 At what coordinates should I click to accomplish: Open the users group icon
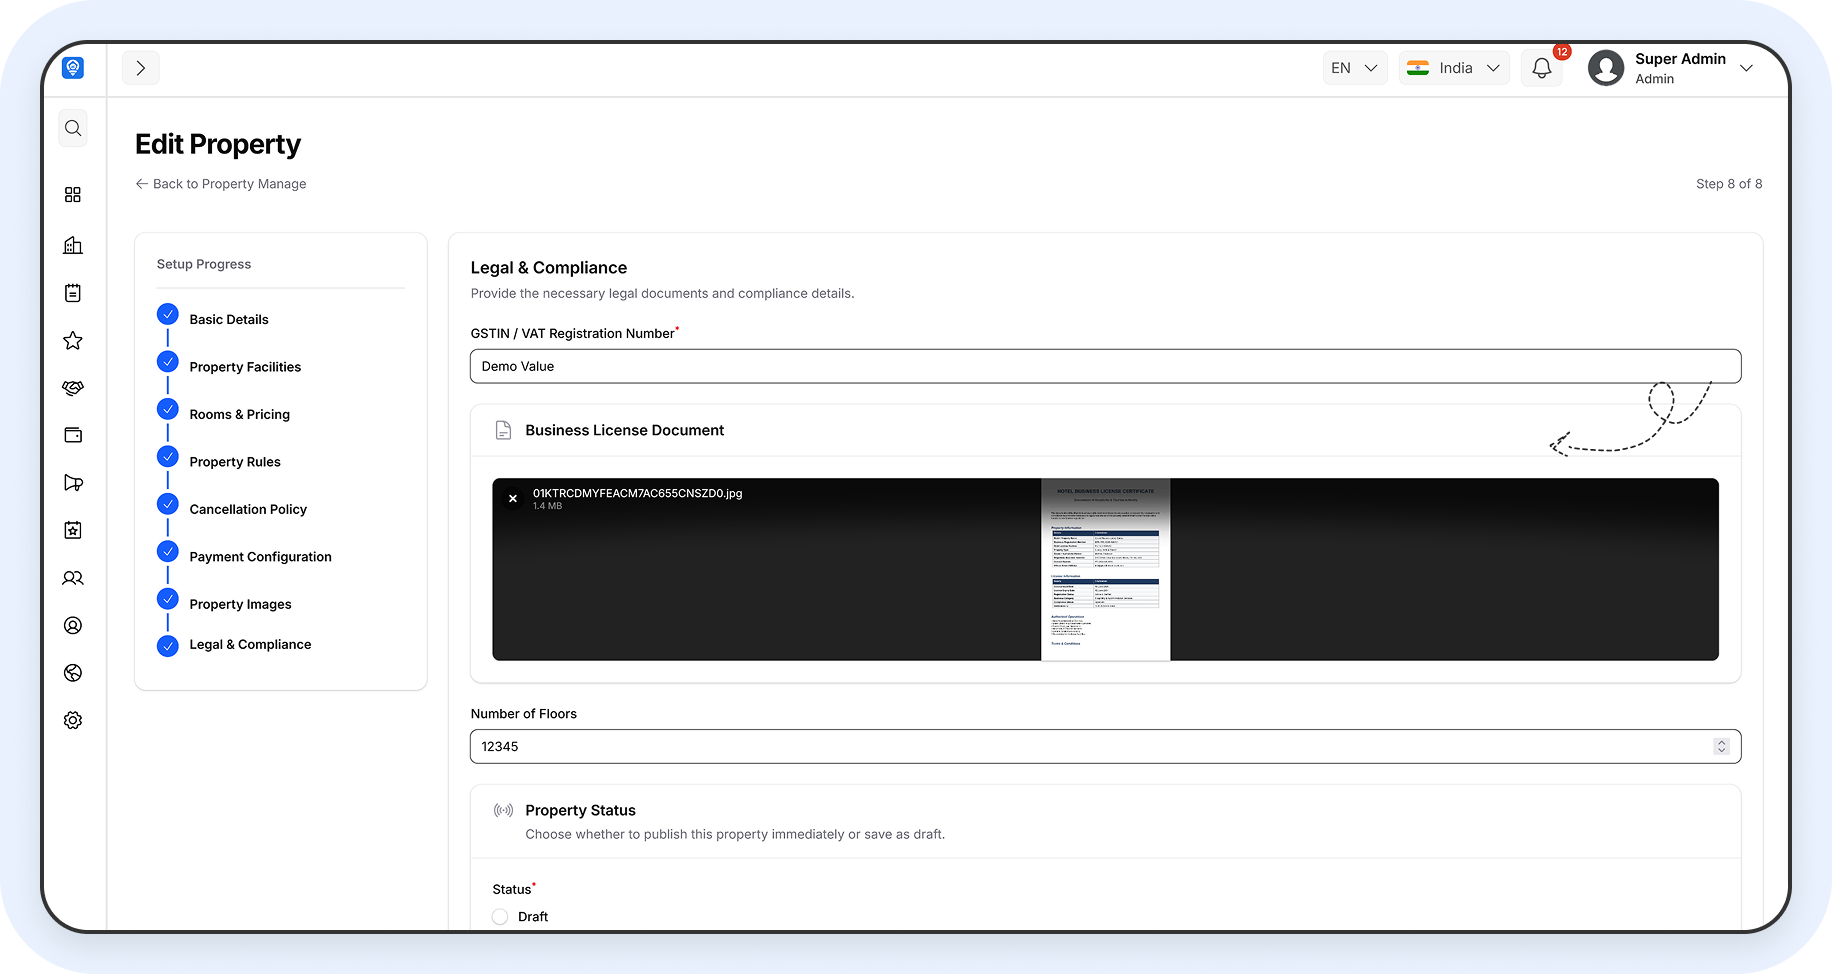pos(73,578)
